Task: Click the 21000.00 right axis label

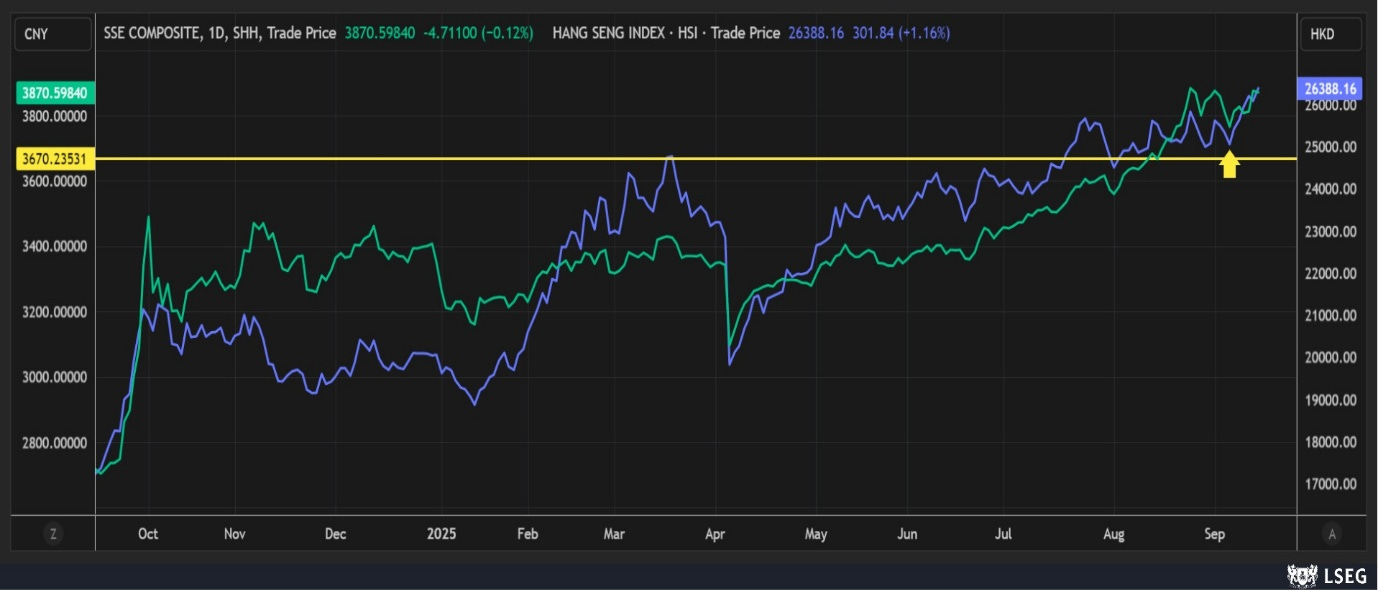Action: click(x=1331, y=315)
